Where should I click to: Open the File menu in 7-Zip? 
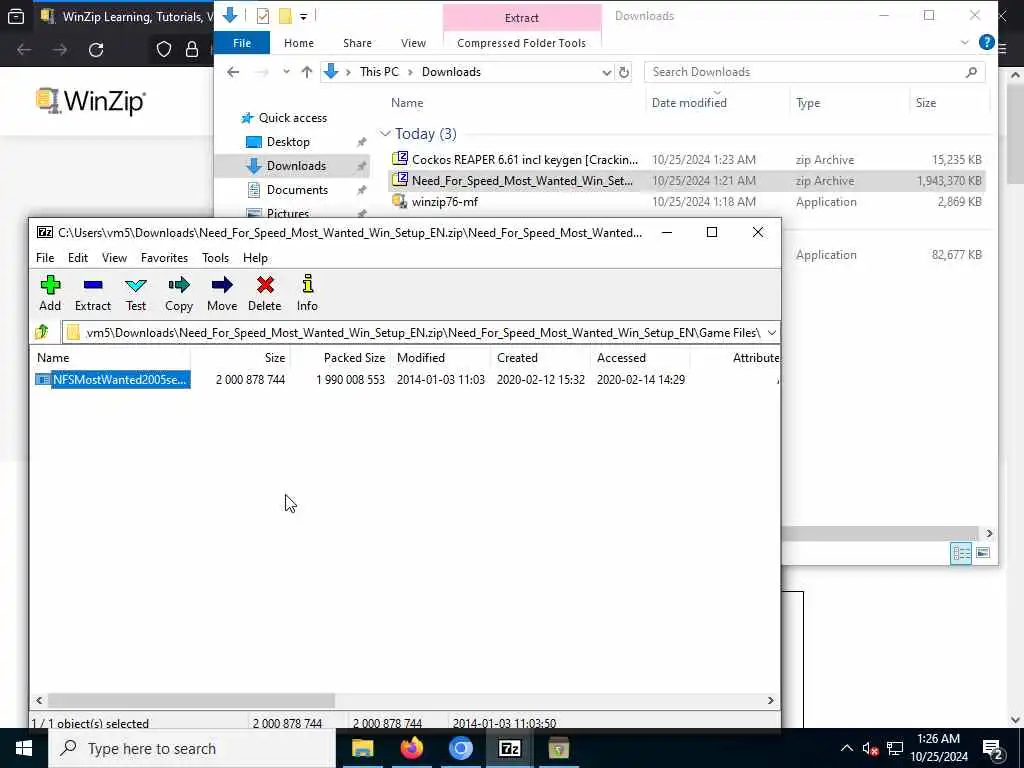tap(45, 258)
